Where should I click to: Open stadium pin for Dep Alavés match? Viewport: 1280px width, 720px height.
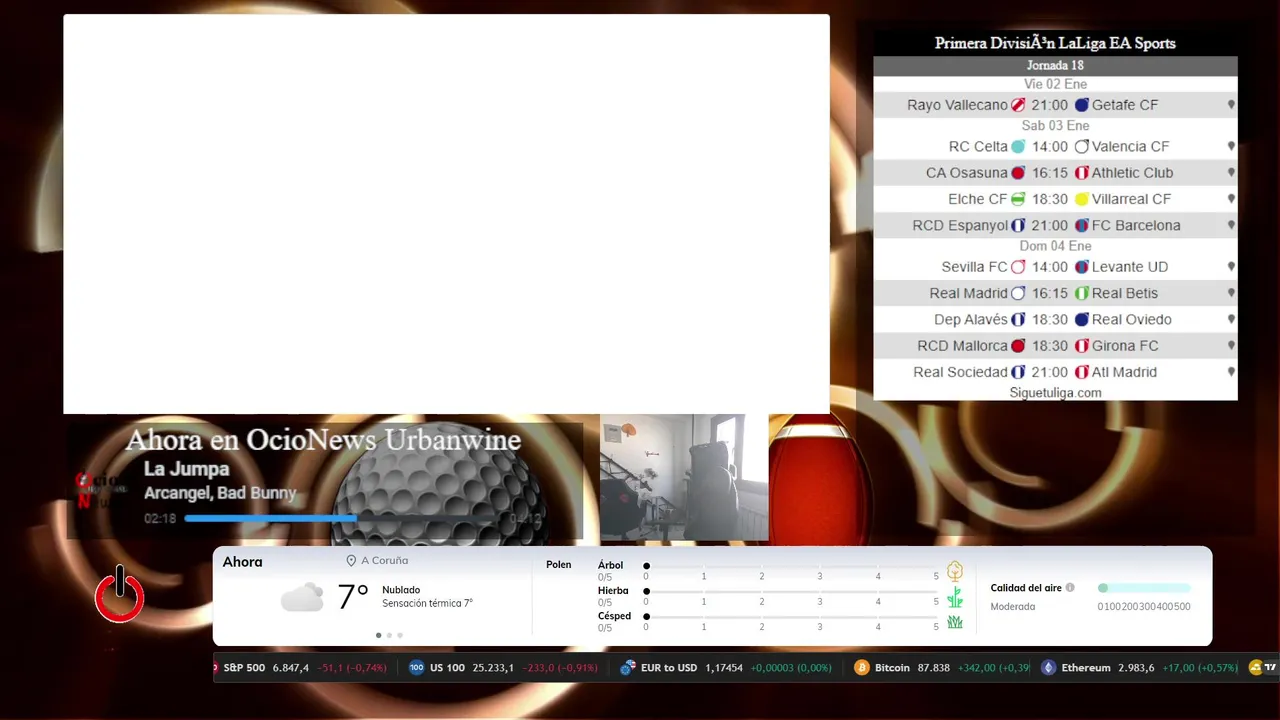[x=1231, y=319]
